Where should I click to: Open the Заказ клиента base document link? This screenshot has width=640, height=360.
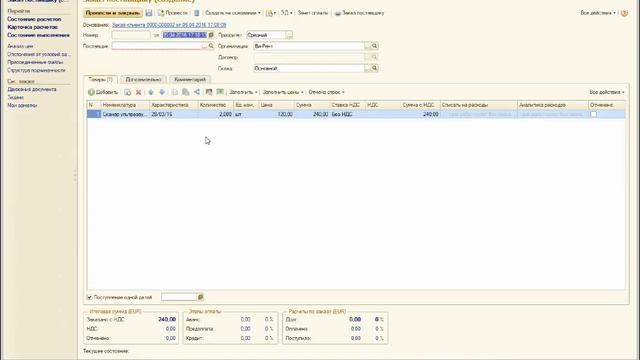(169, 25)
